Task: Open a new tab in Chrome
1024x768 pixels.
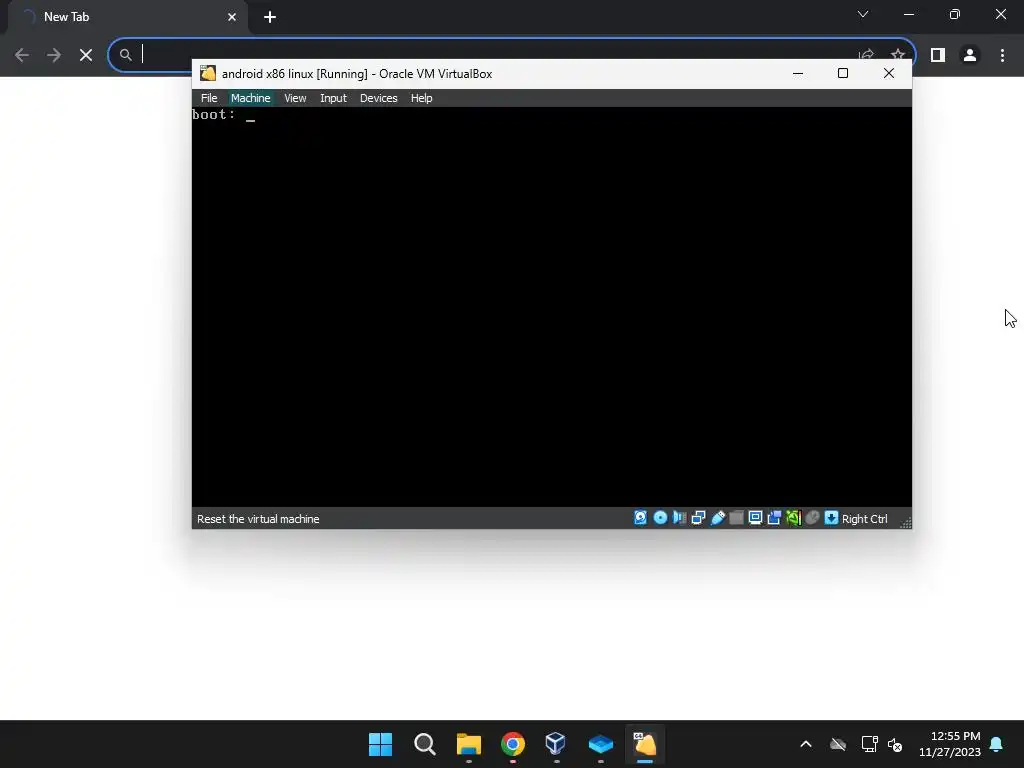Action: [270, 17]
